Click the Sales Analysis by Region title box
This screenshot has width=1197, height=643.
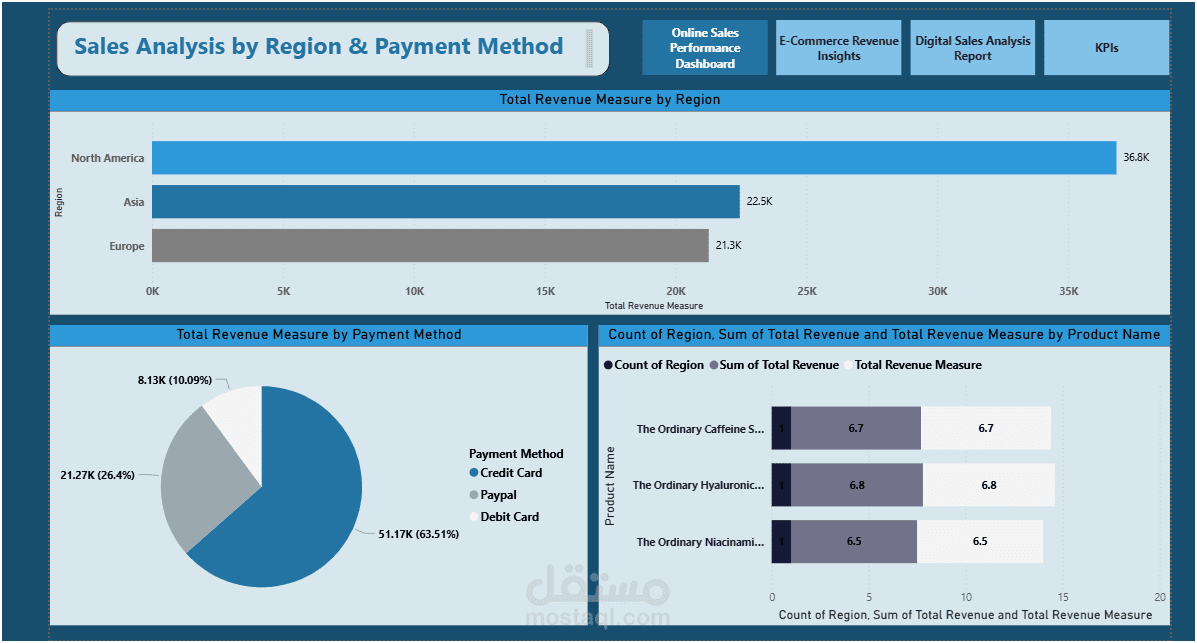pyautogui.click(x=333, y=48)
